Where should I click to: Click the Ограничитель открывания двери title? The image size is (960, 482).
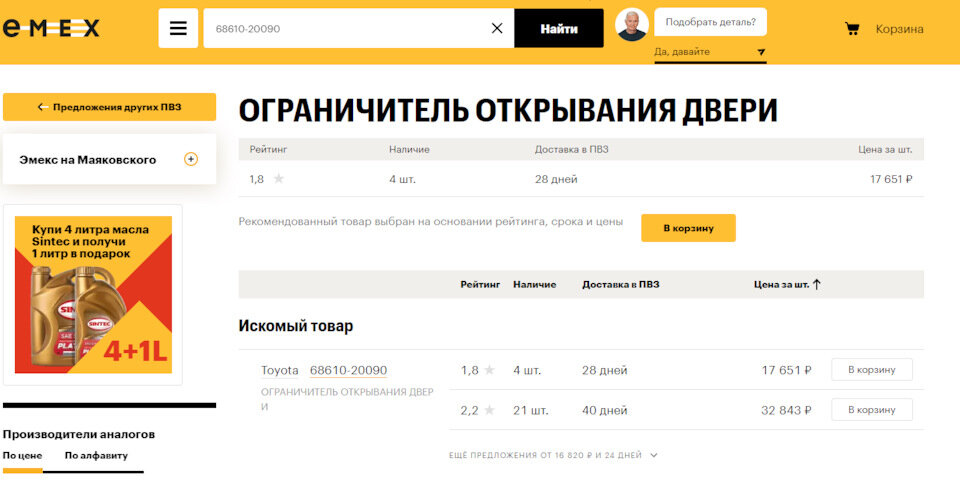(508, 111)
